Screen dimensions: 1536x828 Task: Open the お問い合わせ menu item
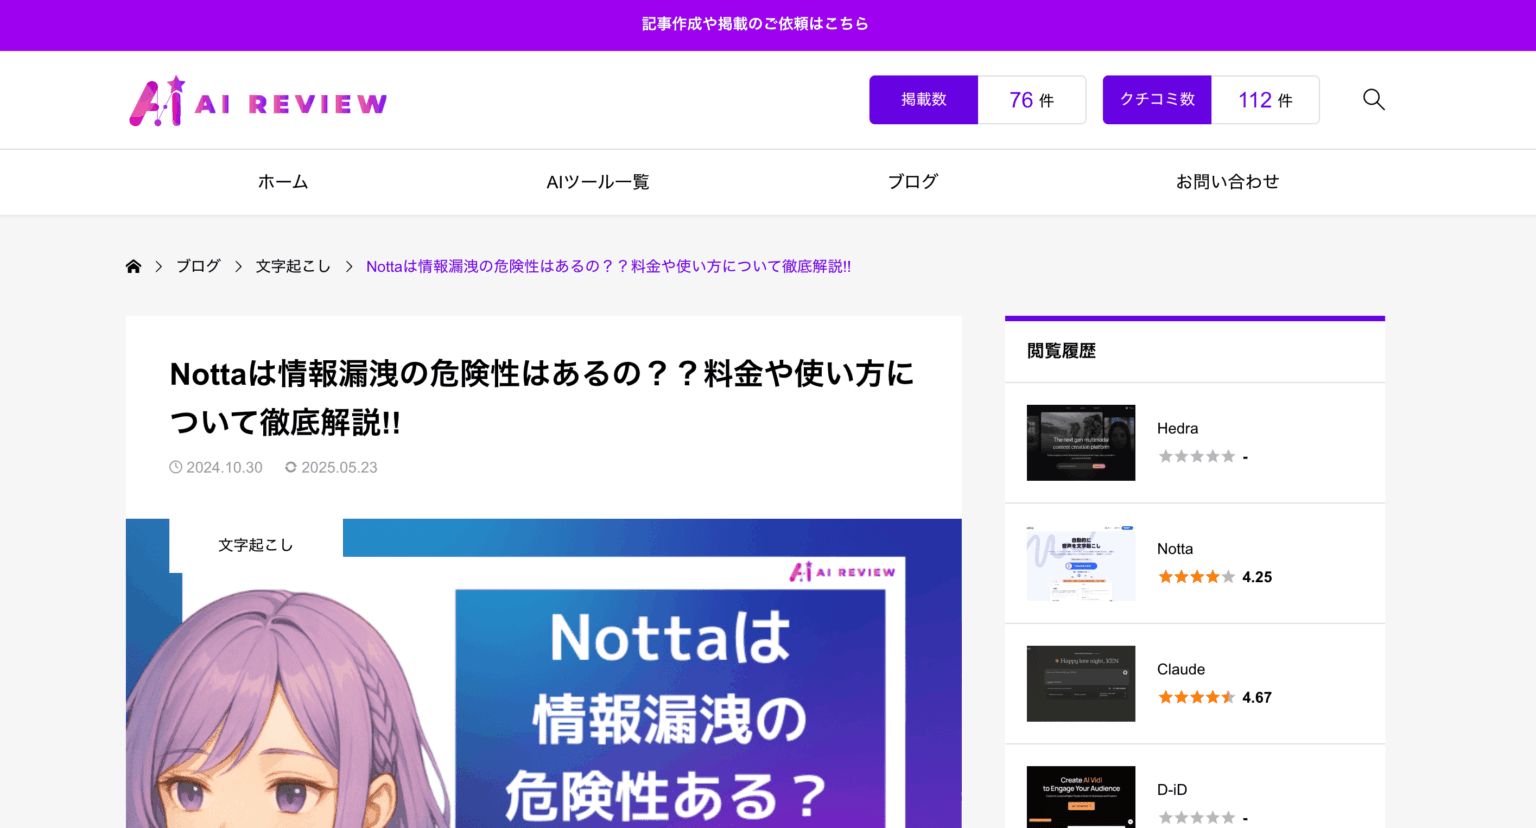tap(1228, 181)
